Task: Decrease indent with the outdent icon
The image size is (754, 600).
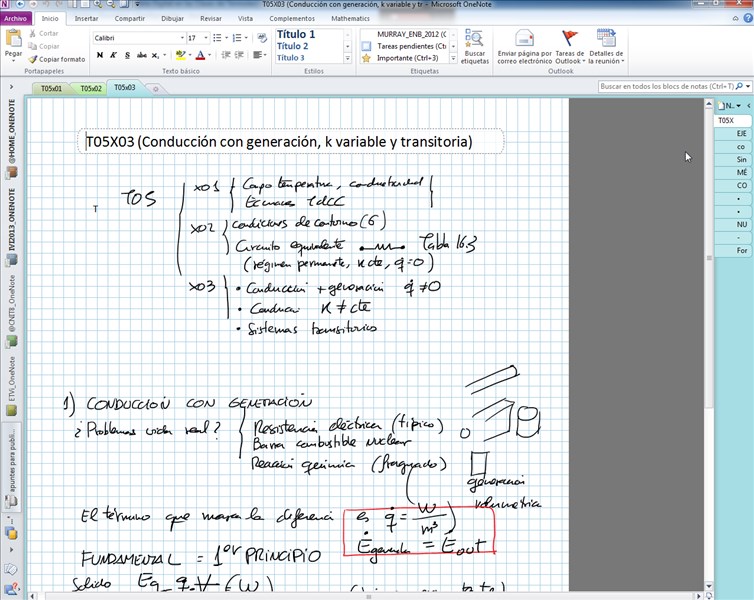Action: (x=226, y=55)
